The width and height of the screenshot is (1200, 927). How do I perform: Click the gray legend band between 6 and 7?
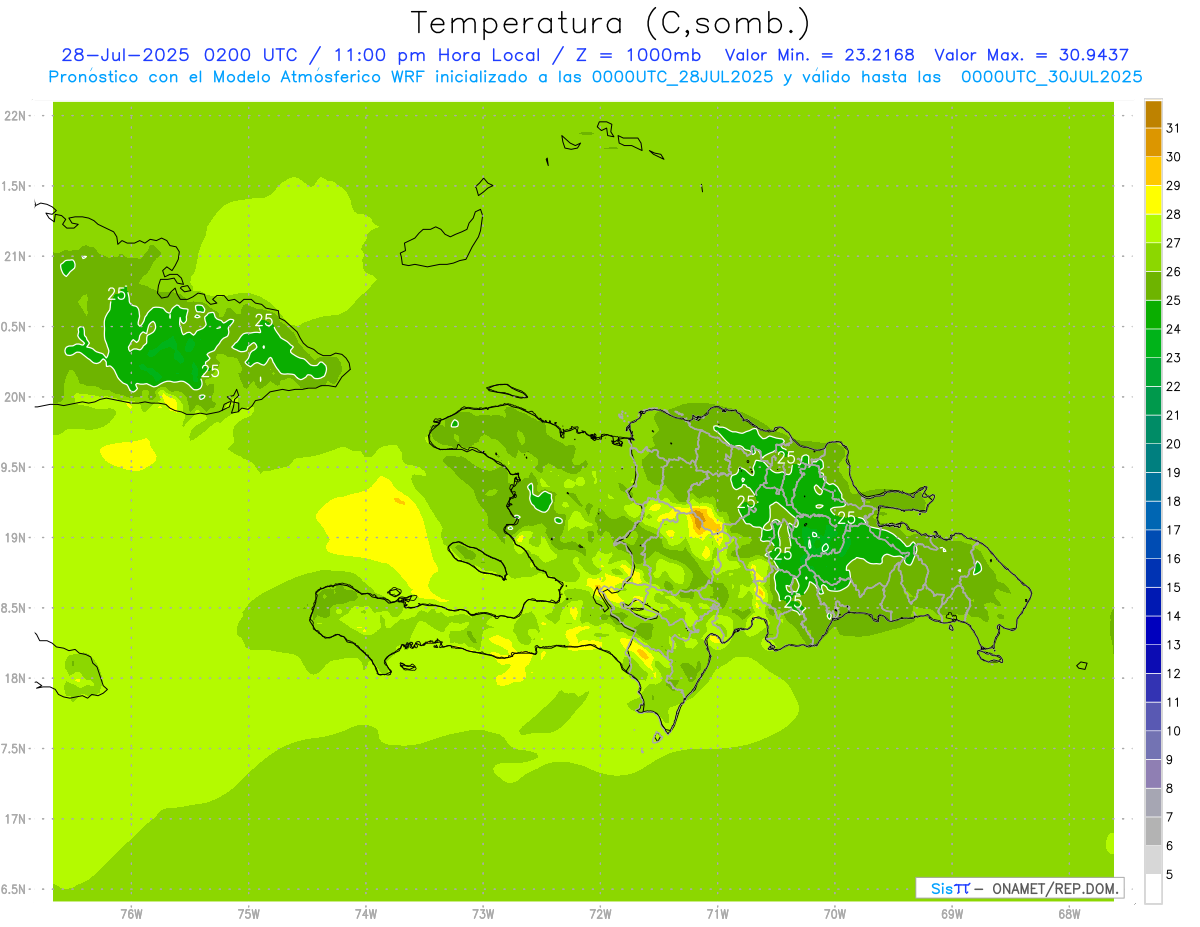click(x=1153, y=831)
